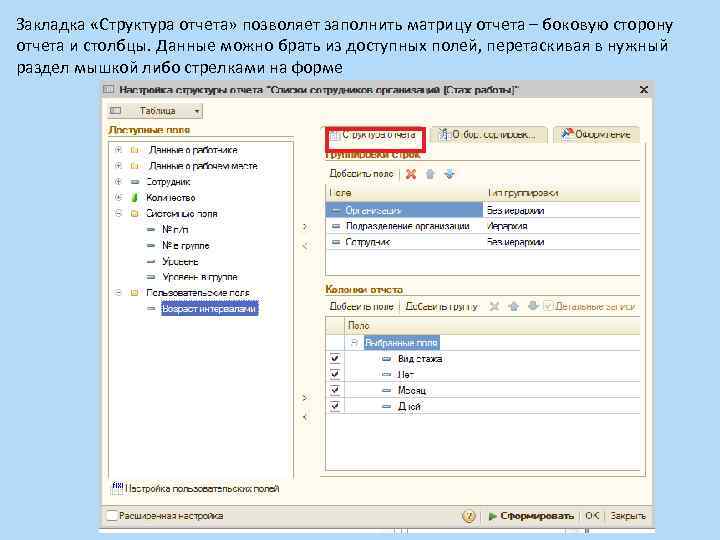The height and width of the screenshot is (540, 720).
Task: Close the report structure settings window
Action: 644,90
